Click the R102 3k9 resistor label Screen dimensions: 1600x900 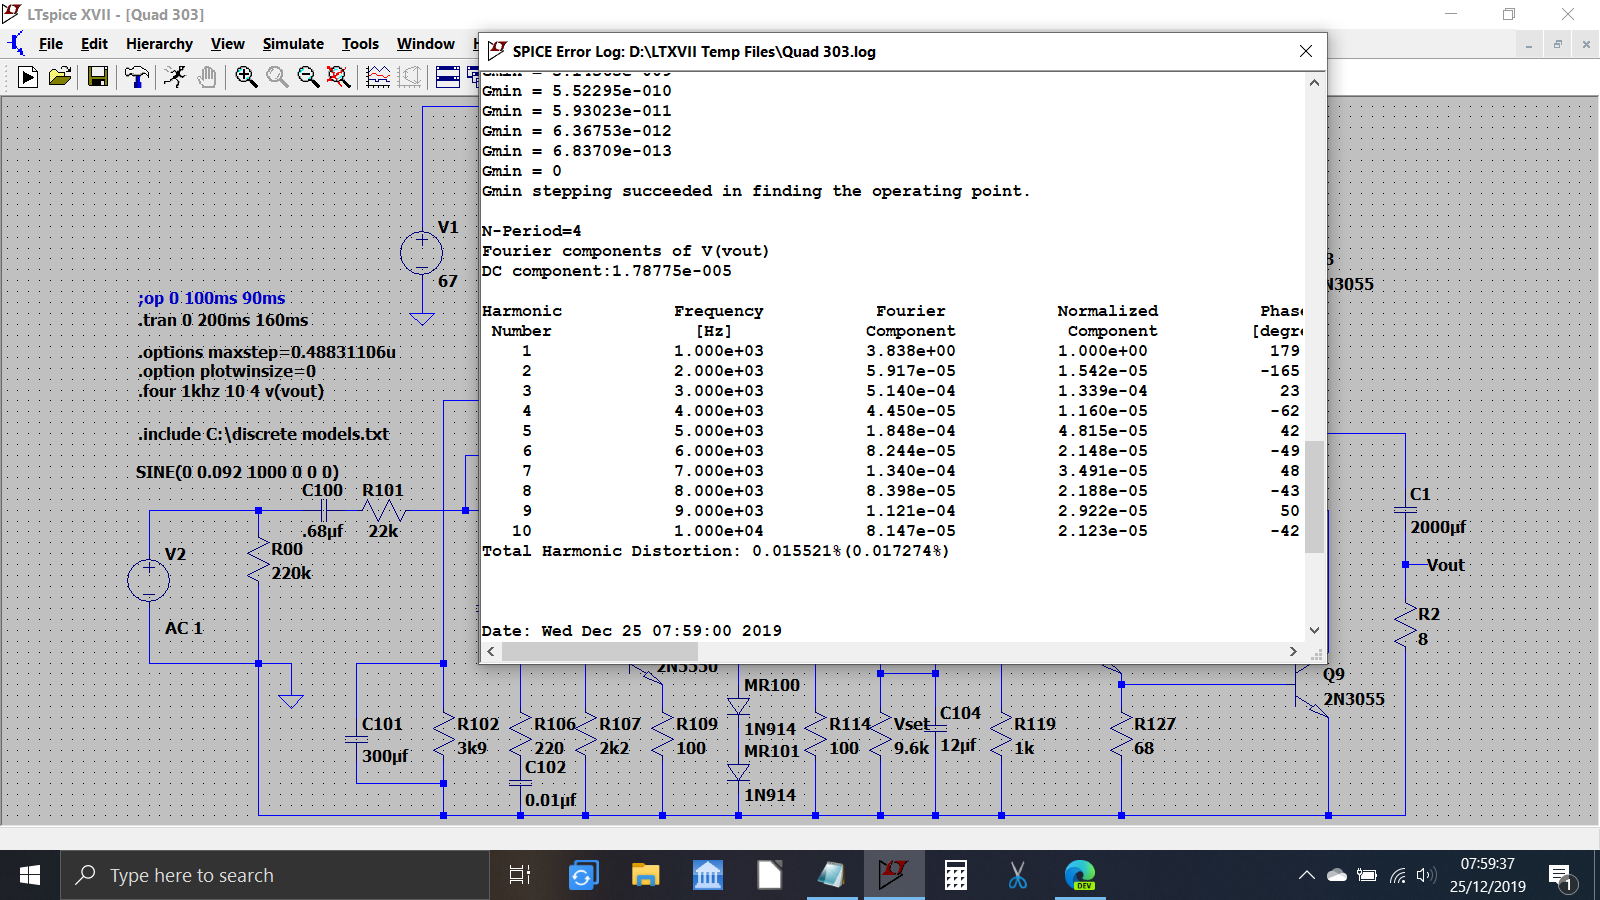[477, 736]
